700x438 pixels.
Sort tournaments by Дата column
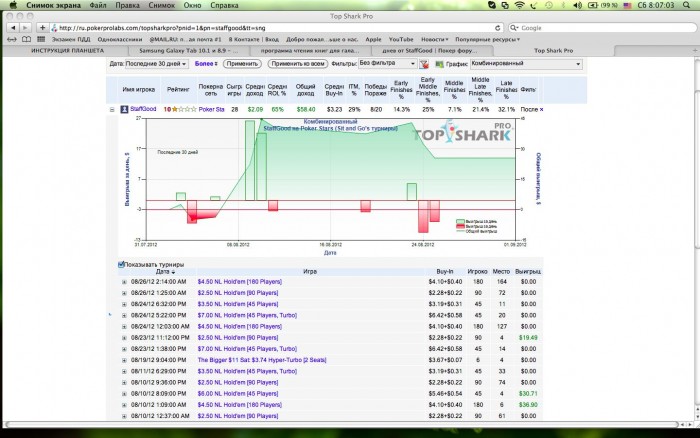pos(165,271)
